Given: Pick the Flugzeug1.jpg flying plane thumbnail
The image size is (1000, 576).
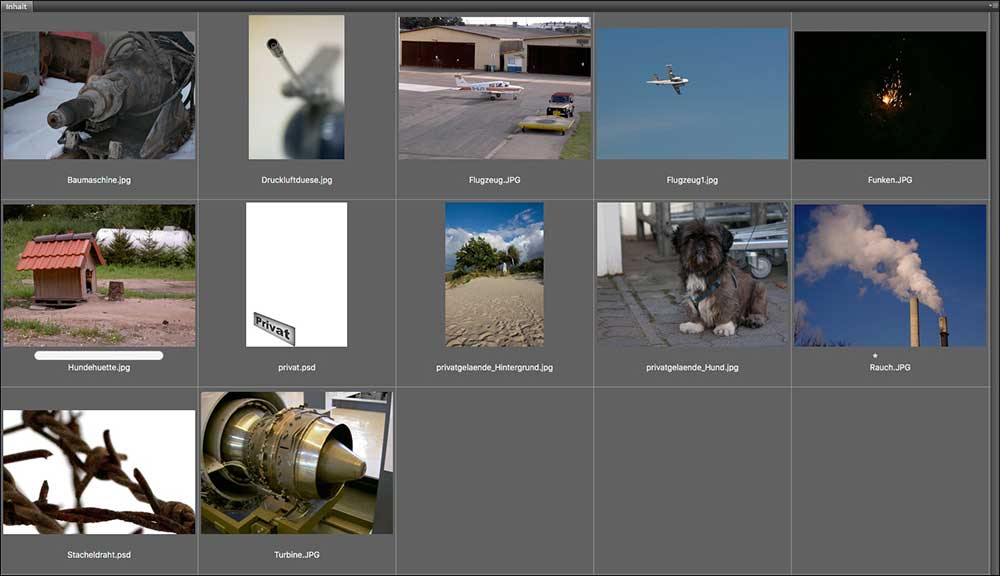Looking at the screenshot, I should click(692, 94).
